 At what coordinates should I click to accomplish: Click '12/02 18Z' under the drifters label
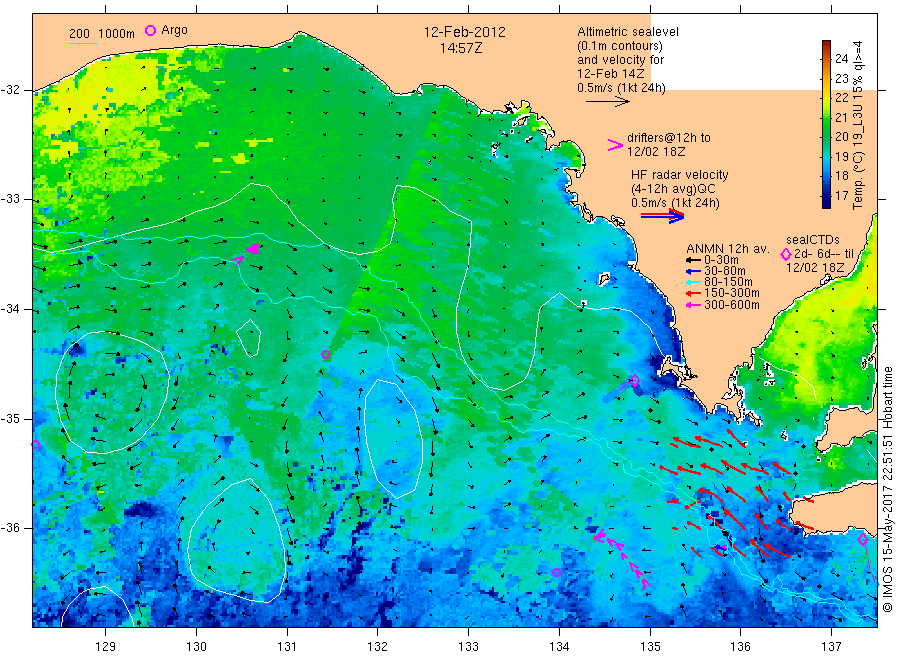[656, 152]
